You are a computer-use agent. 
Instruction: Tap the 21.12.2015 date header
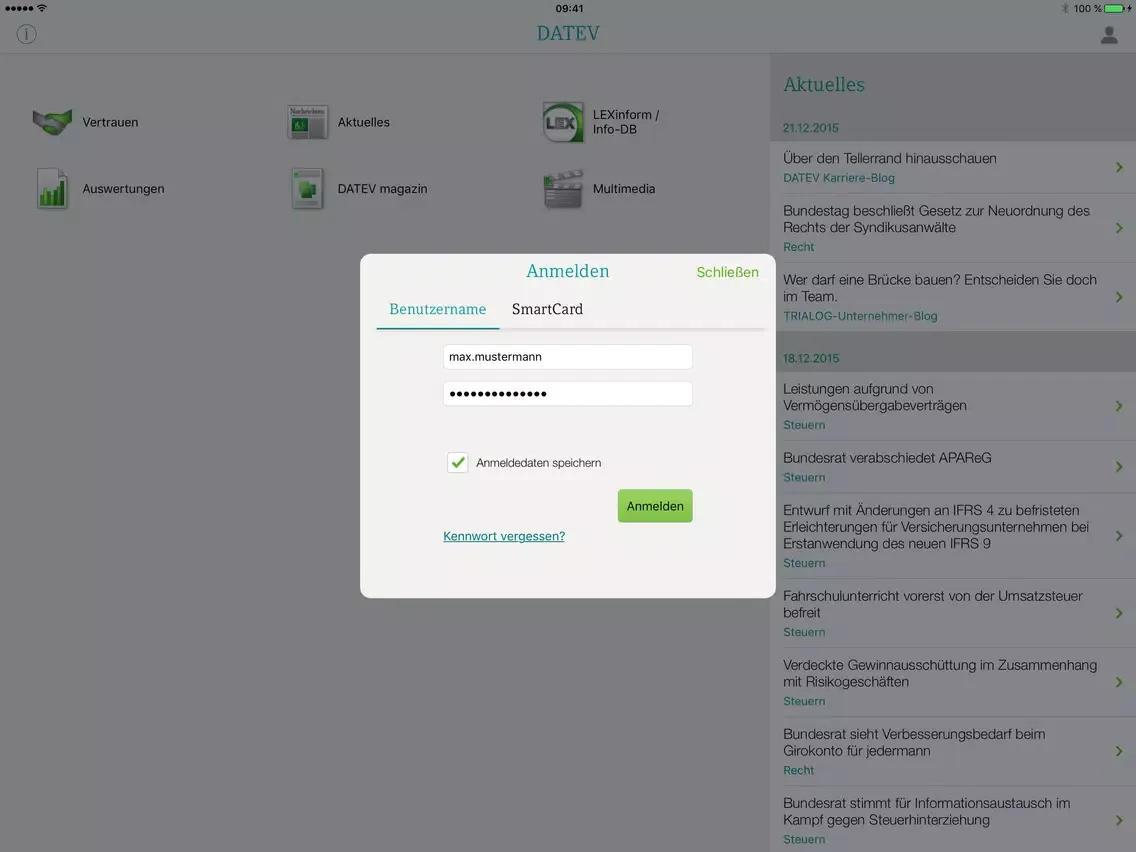811,128
